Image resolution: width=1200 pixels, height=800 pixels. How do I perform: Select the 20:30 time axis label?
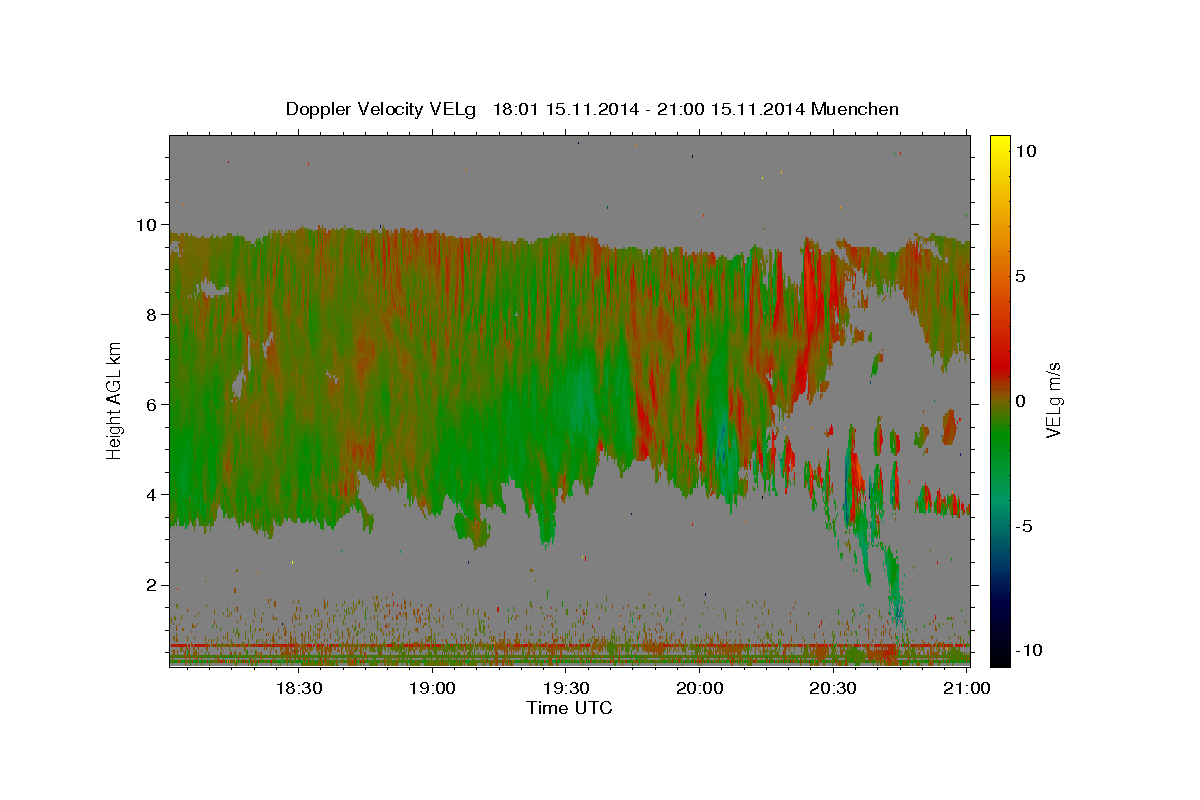[833, 688]
